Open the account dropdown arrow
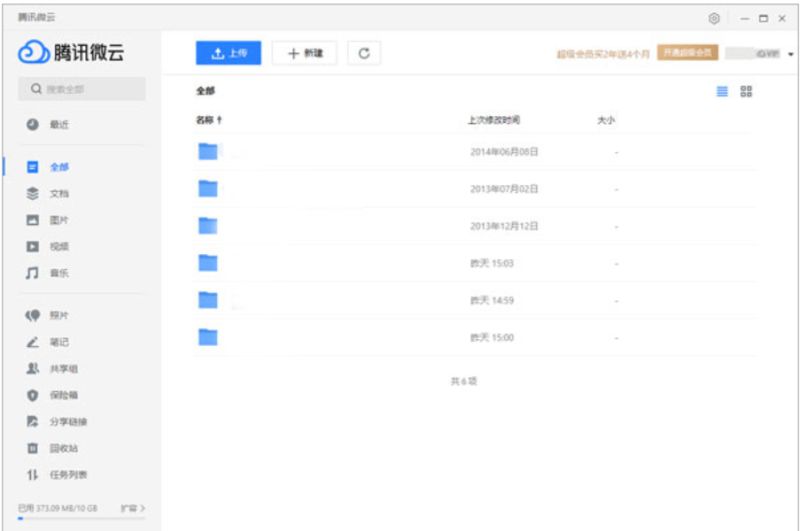Screen dimensions: 800x531 (791, 54)
